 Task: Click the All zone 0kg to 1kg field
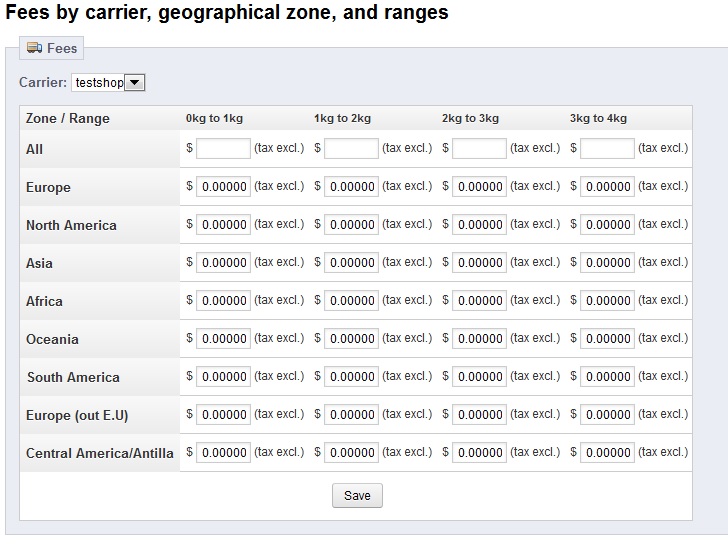click(x=223, y=149)
